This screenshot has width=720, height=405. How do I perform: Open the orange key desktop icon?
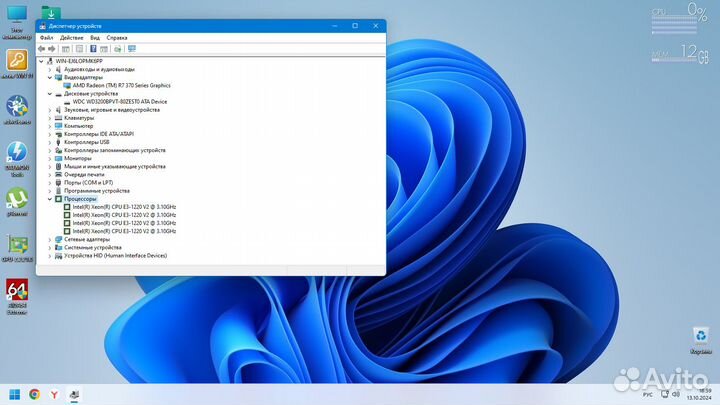[x=17, y=64]
